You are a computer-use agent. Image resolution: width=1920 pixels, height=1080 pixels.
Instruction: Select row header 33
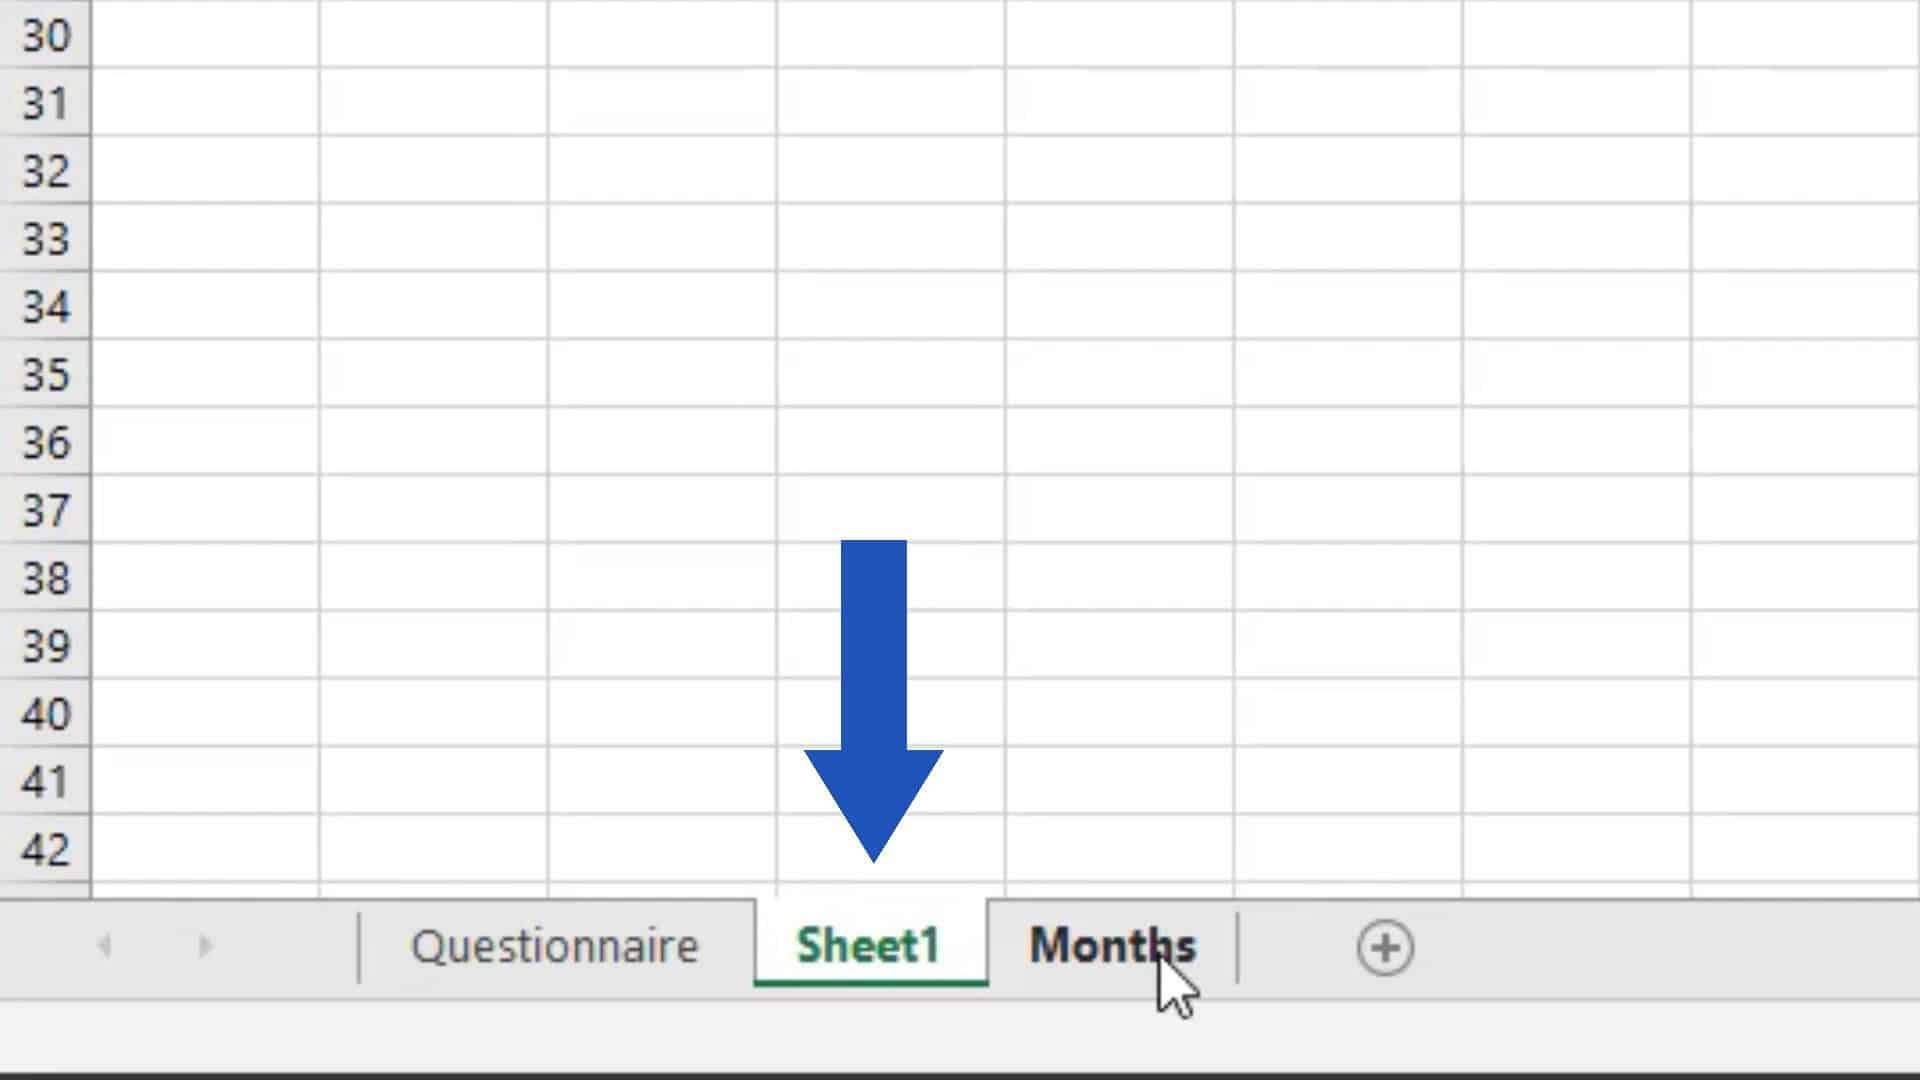click(x=44, y=240)
